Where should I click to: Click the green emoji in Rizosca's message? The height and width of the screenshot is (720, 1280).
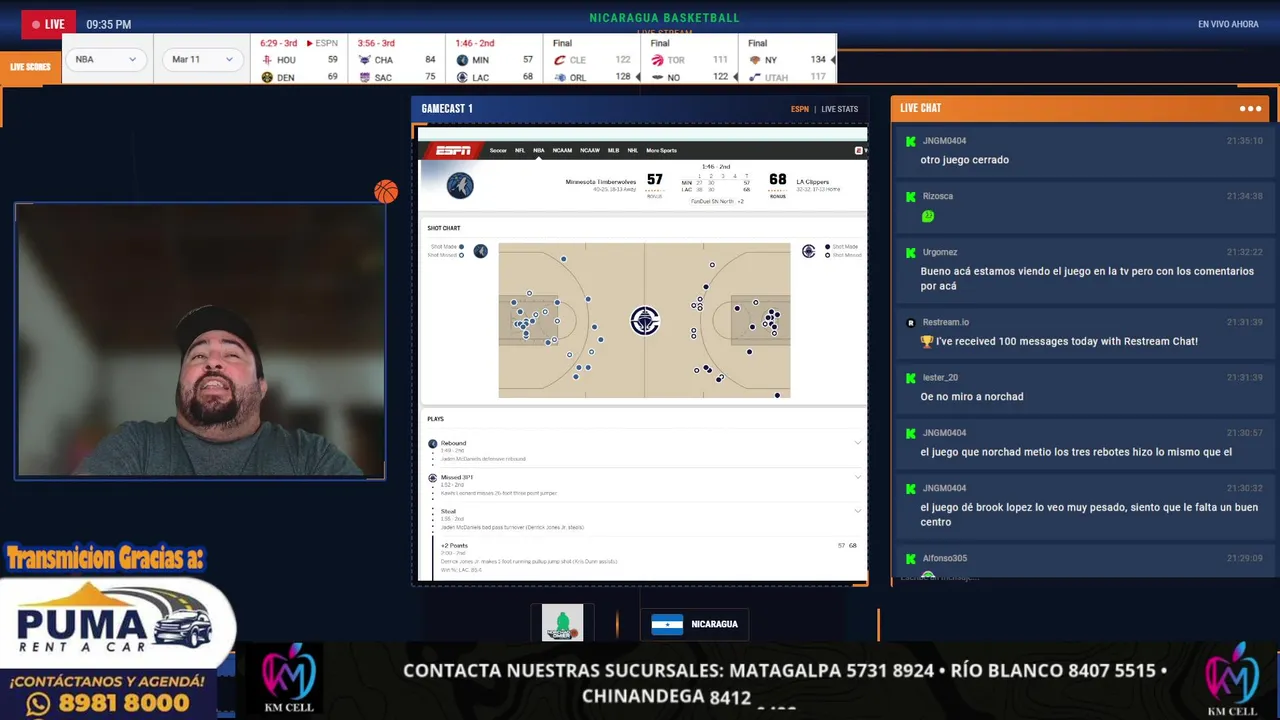(x=928, y=216)
